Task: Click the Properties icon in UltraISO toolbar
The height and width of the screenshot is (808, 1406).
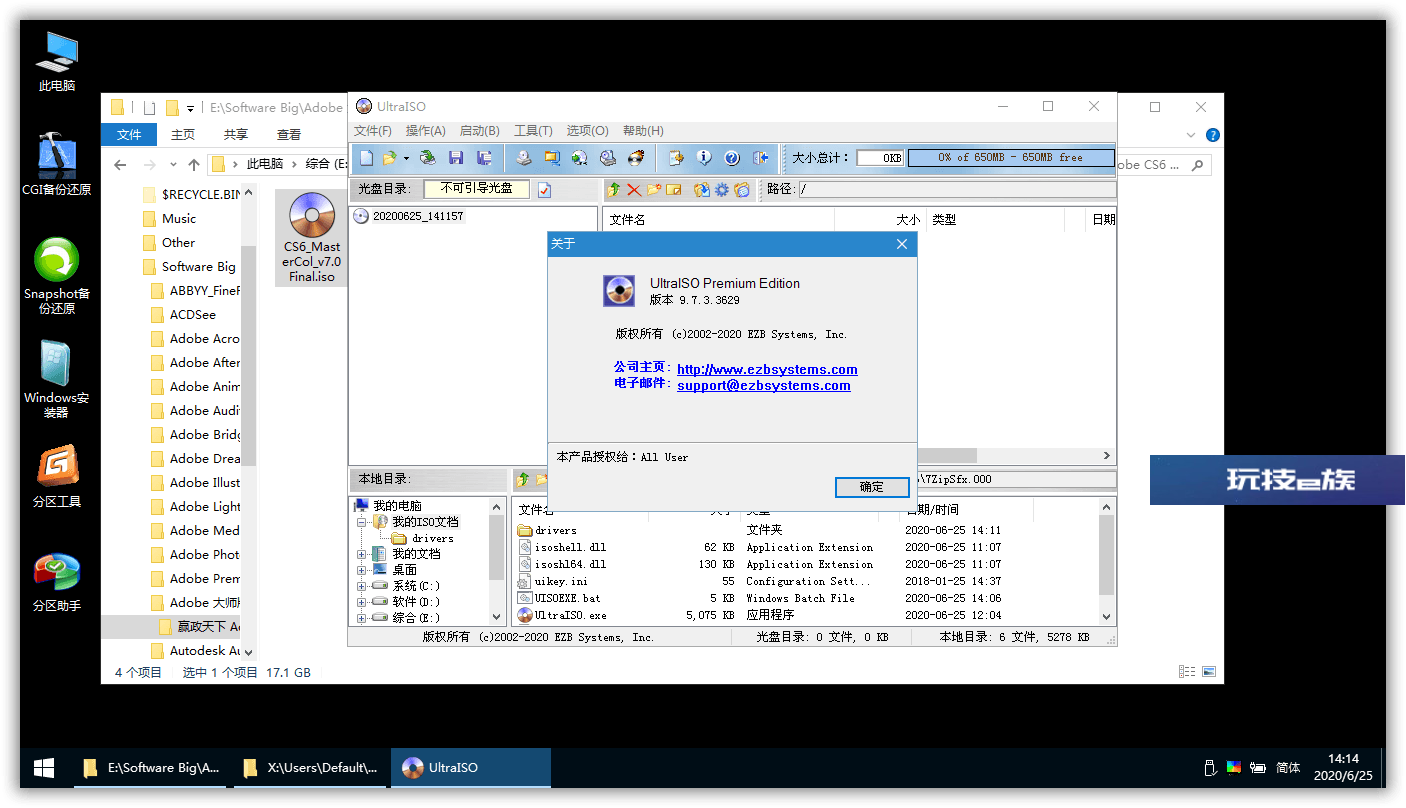Action: click(x=676, y=157)
